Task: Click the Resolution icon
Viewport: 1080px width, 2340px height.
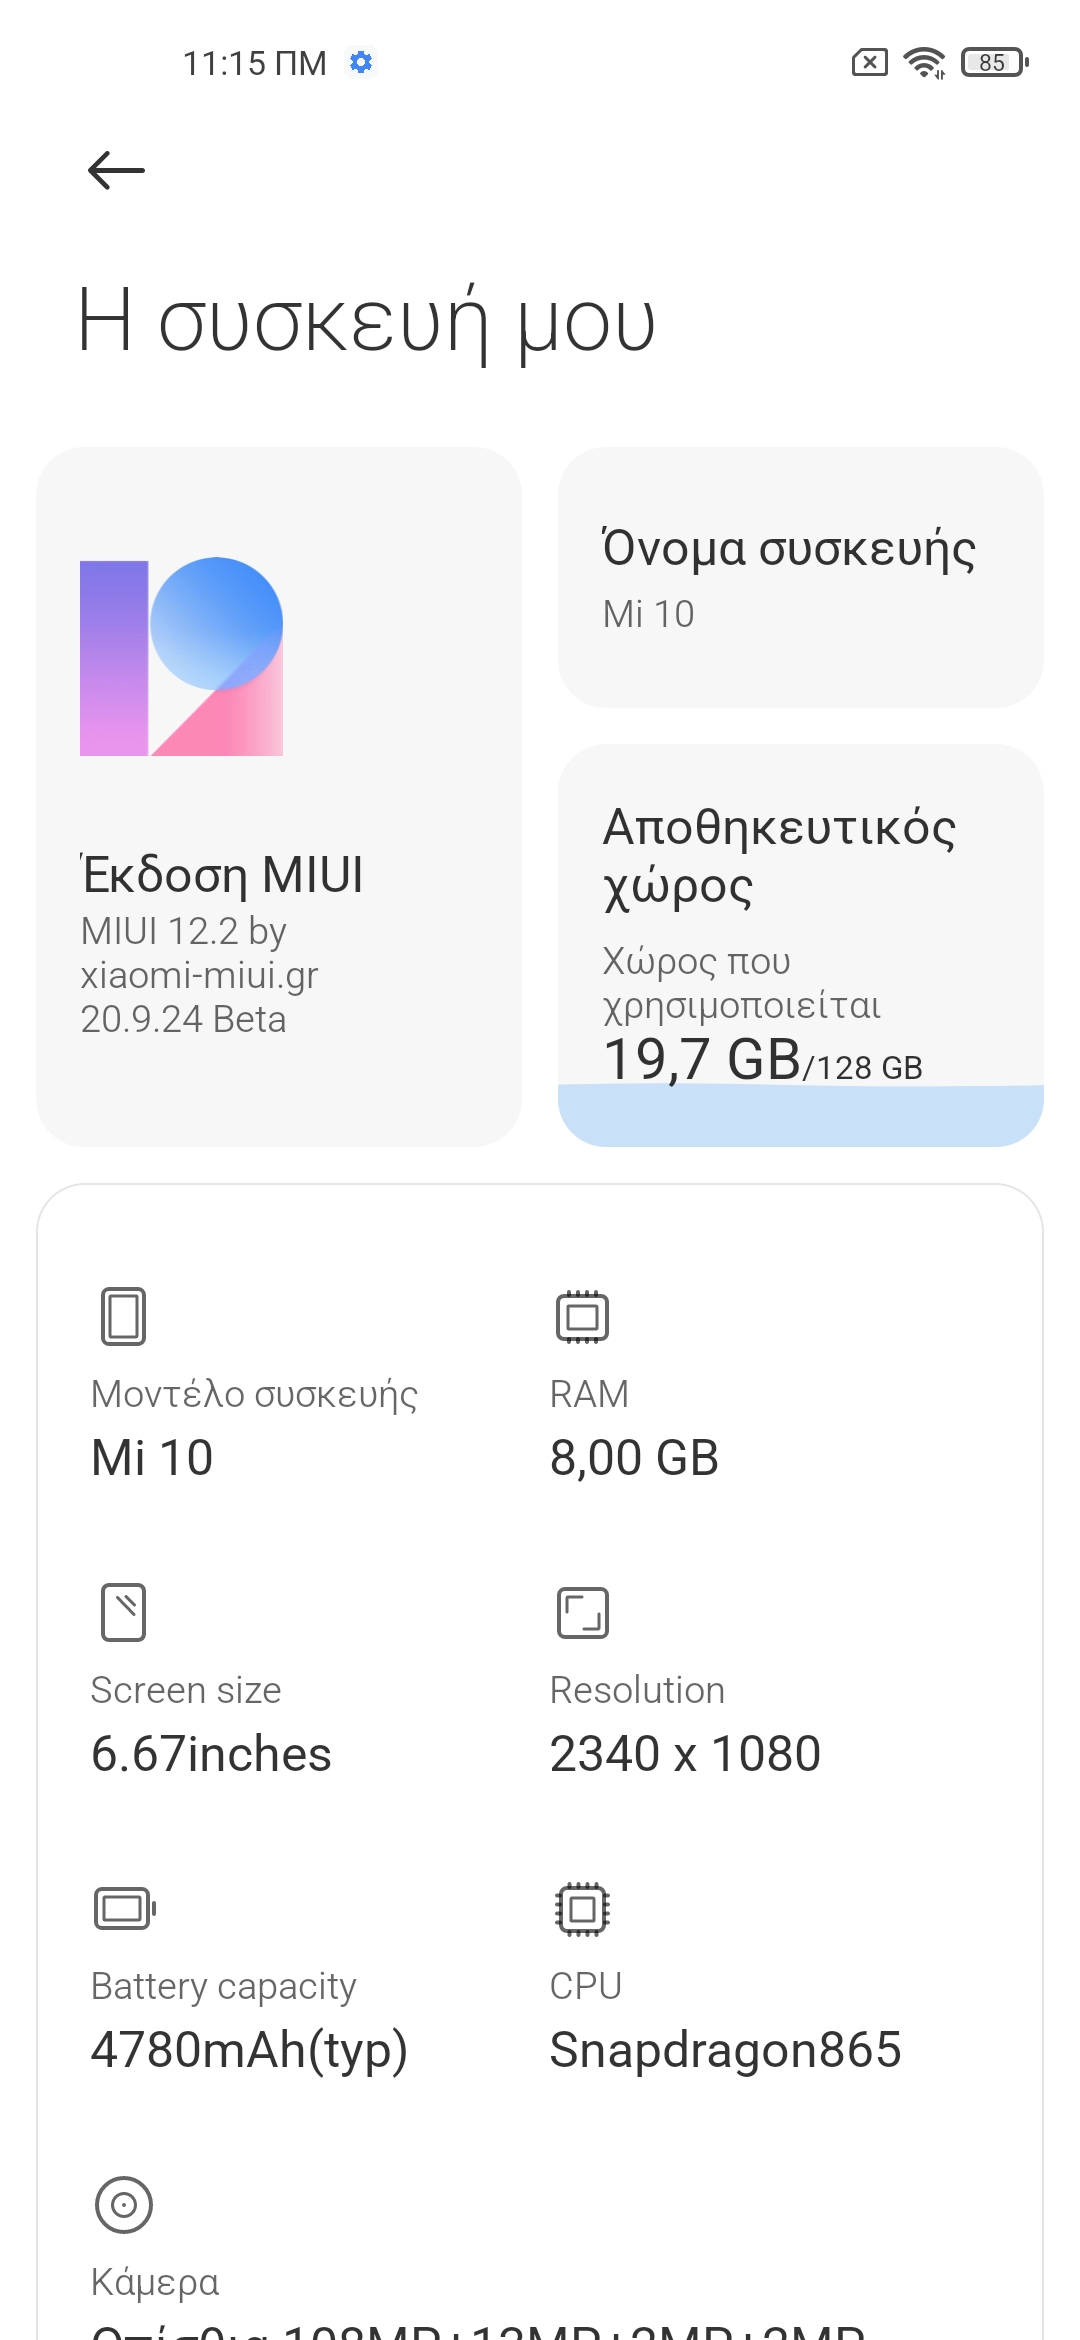Action: click(582, 1612)
